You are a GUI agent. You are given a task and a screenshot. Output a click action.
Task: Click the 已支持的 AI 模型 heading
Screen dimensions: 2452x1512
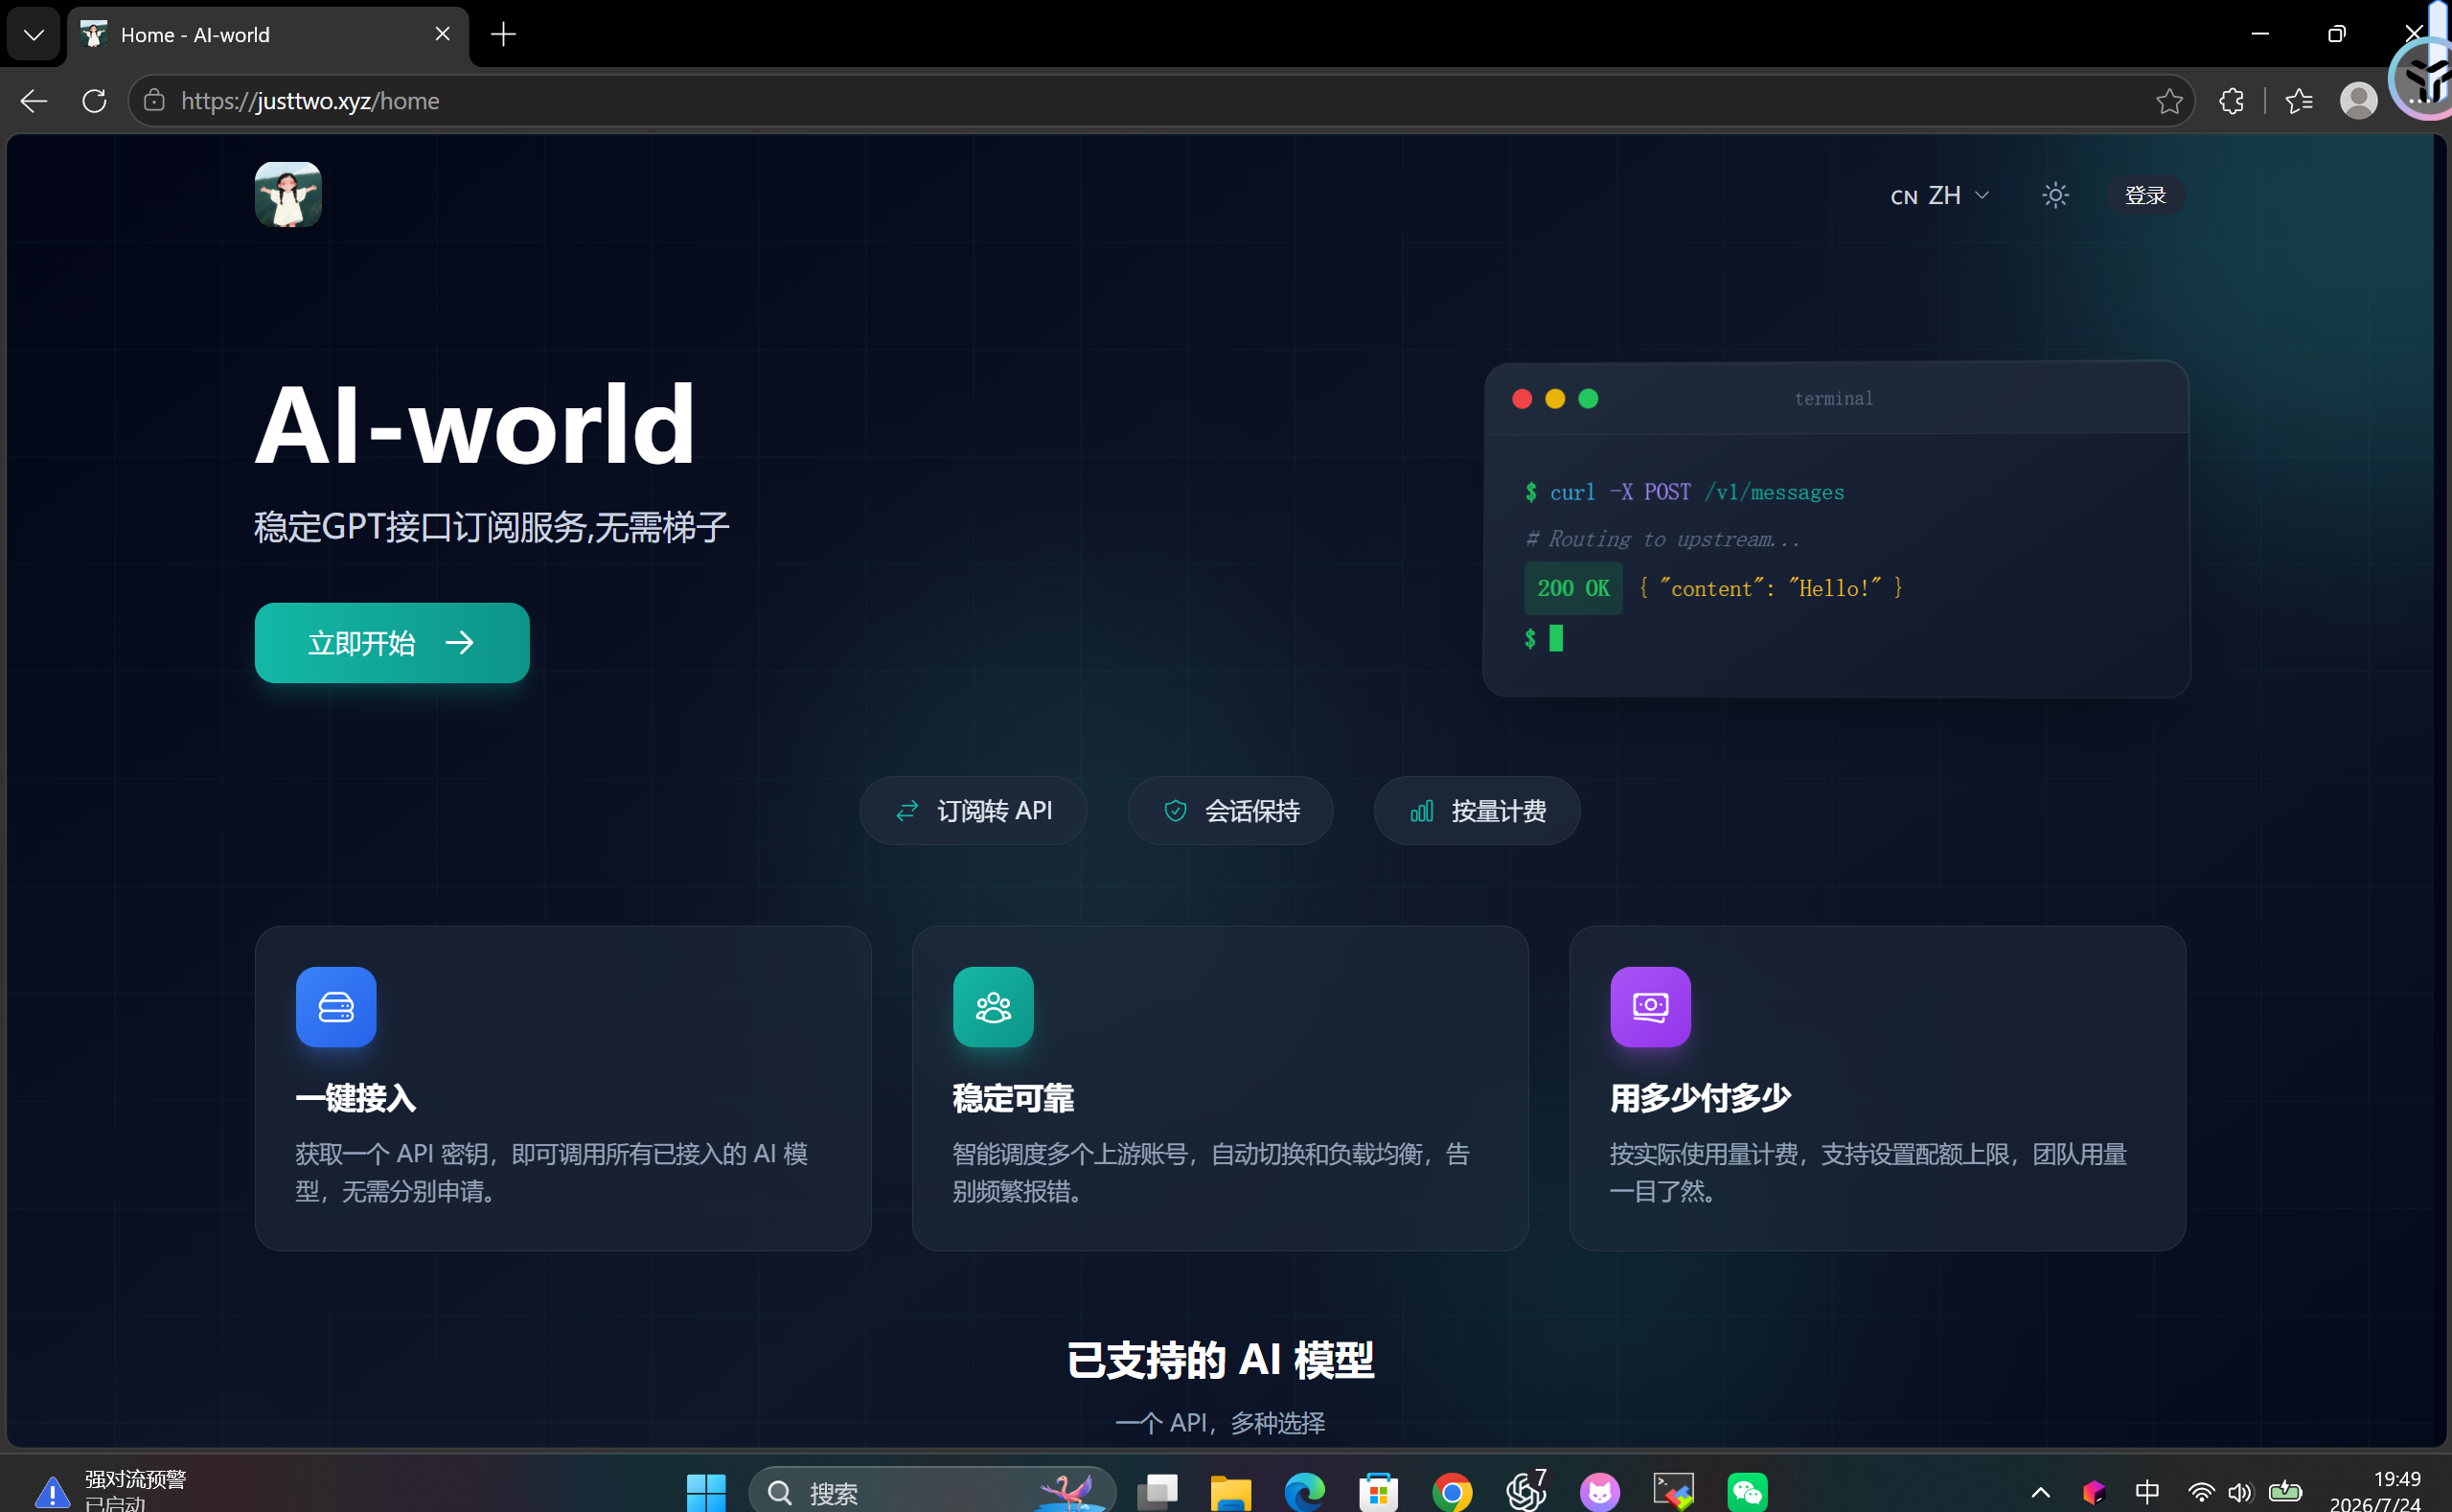pos(1220,1360)
